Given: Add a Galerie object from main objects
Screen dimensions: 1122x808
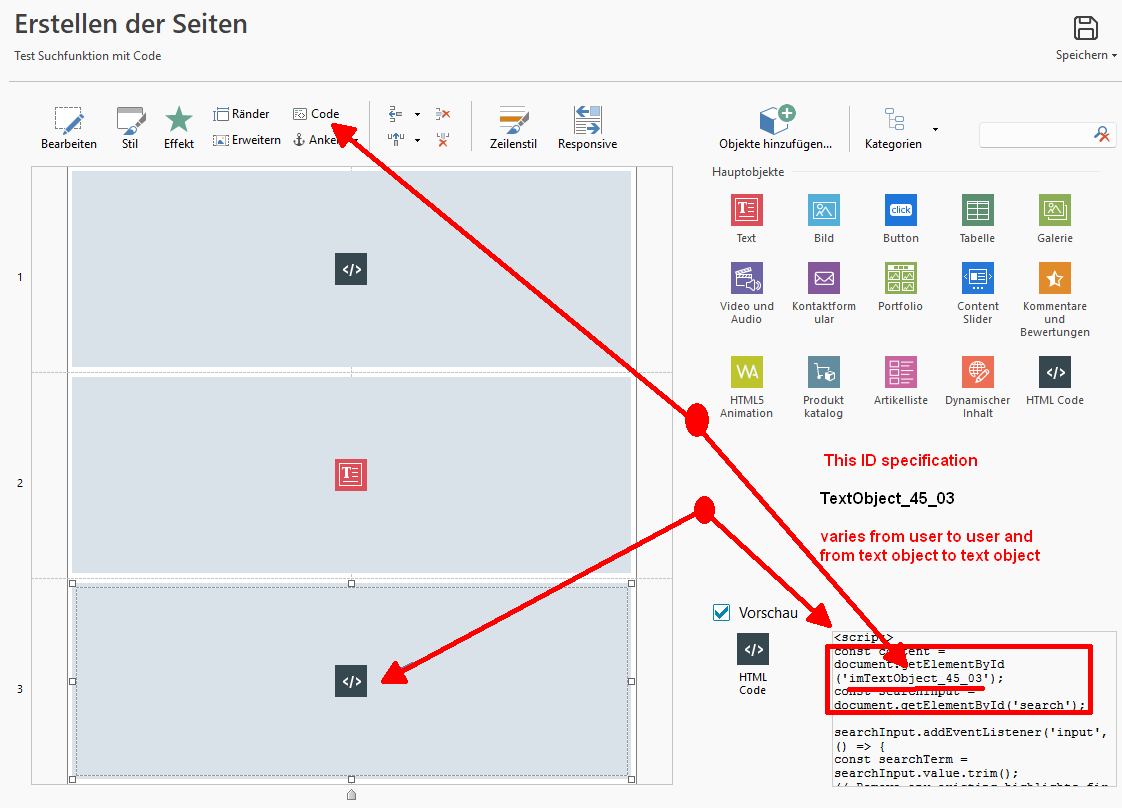Looking at the screenshot, I should click(1054, 210).
